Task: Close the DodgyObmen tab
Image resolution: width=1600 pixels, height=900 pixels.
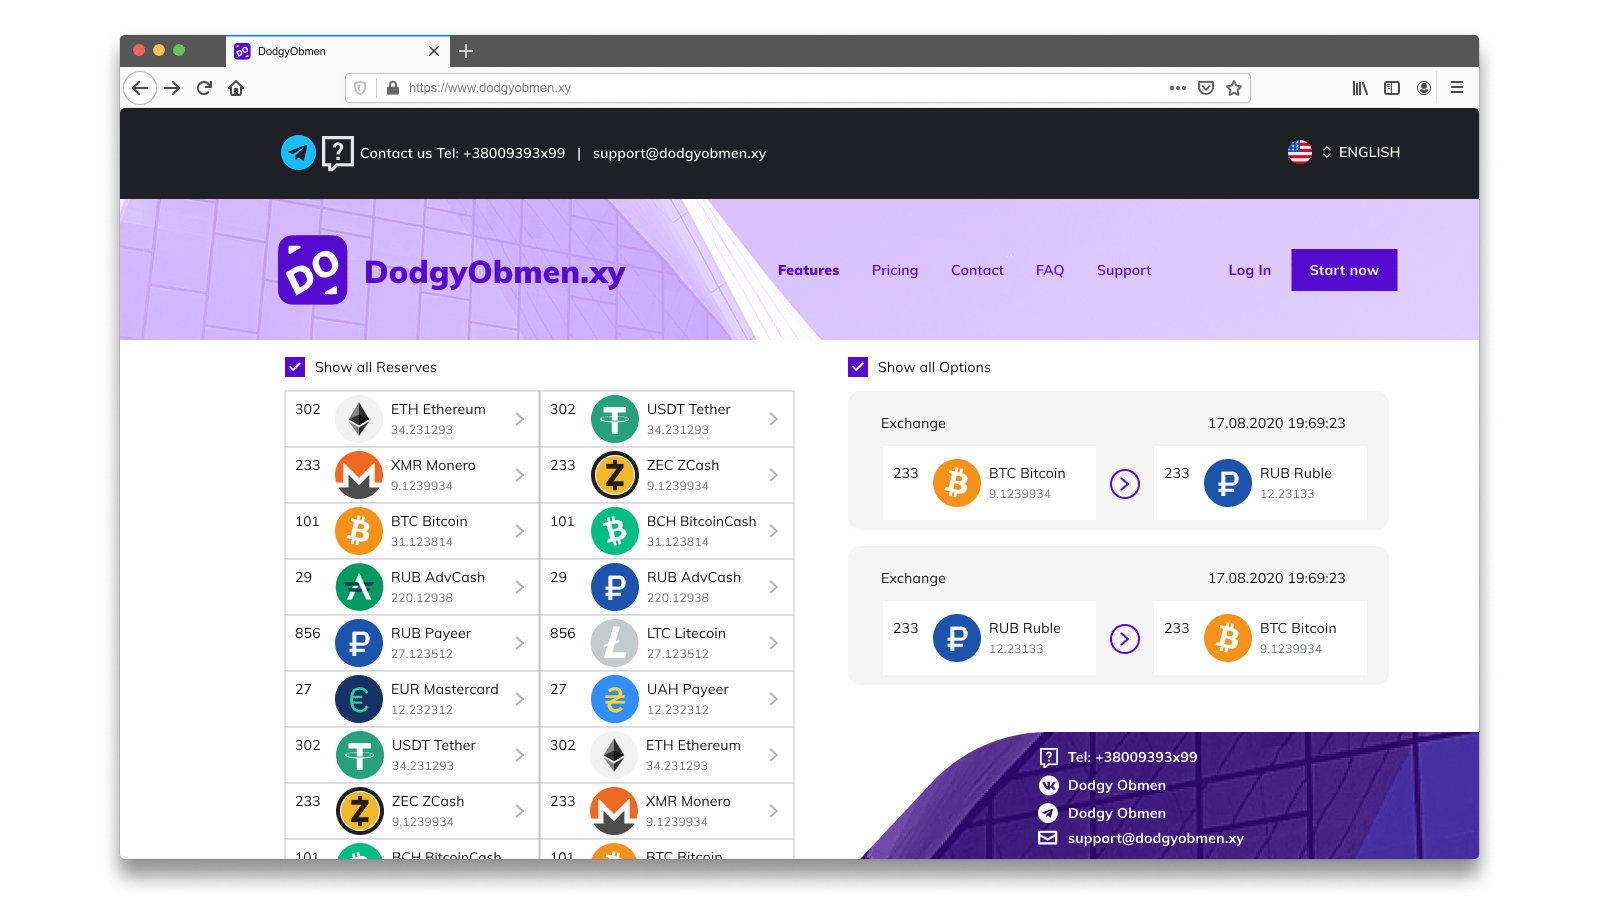Action: pos(433,51)
